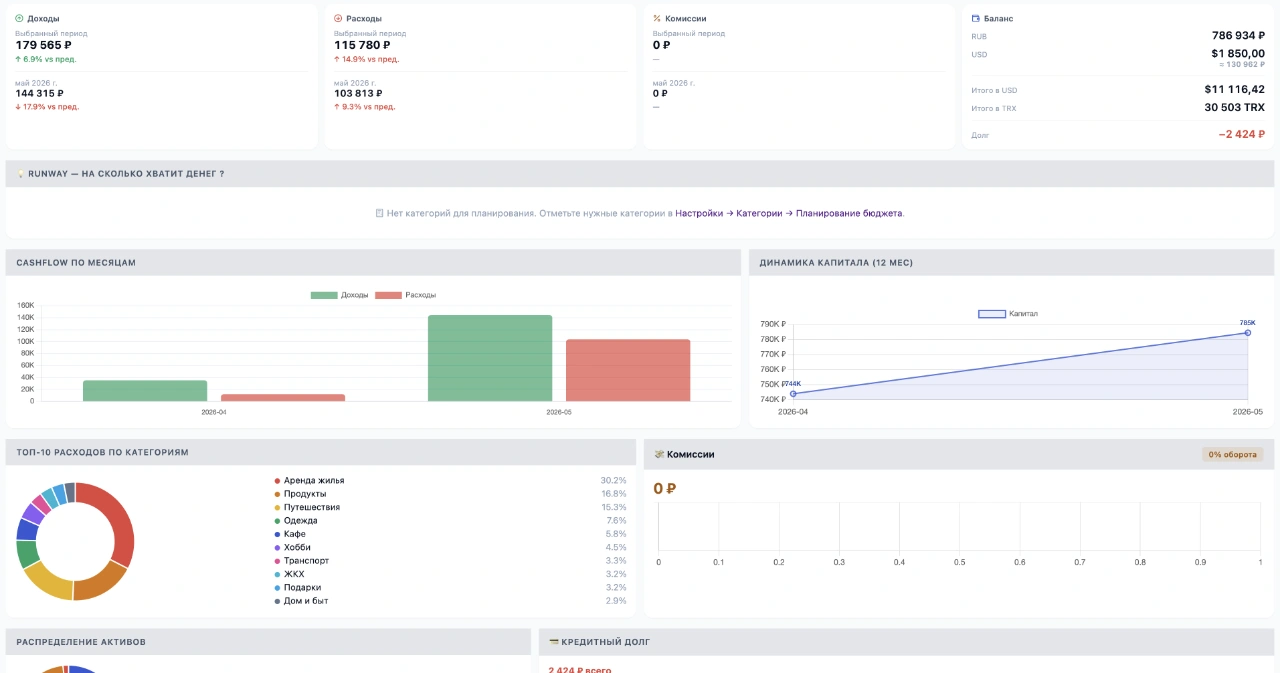Select the Путешествия category row
The width and height of the screenshot is (1280, 673).
(x=450, y=507)
